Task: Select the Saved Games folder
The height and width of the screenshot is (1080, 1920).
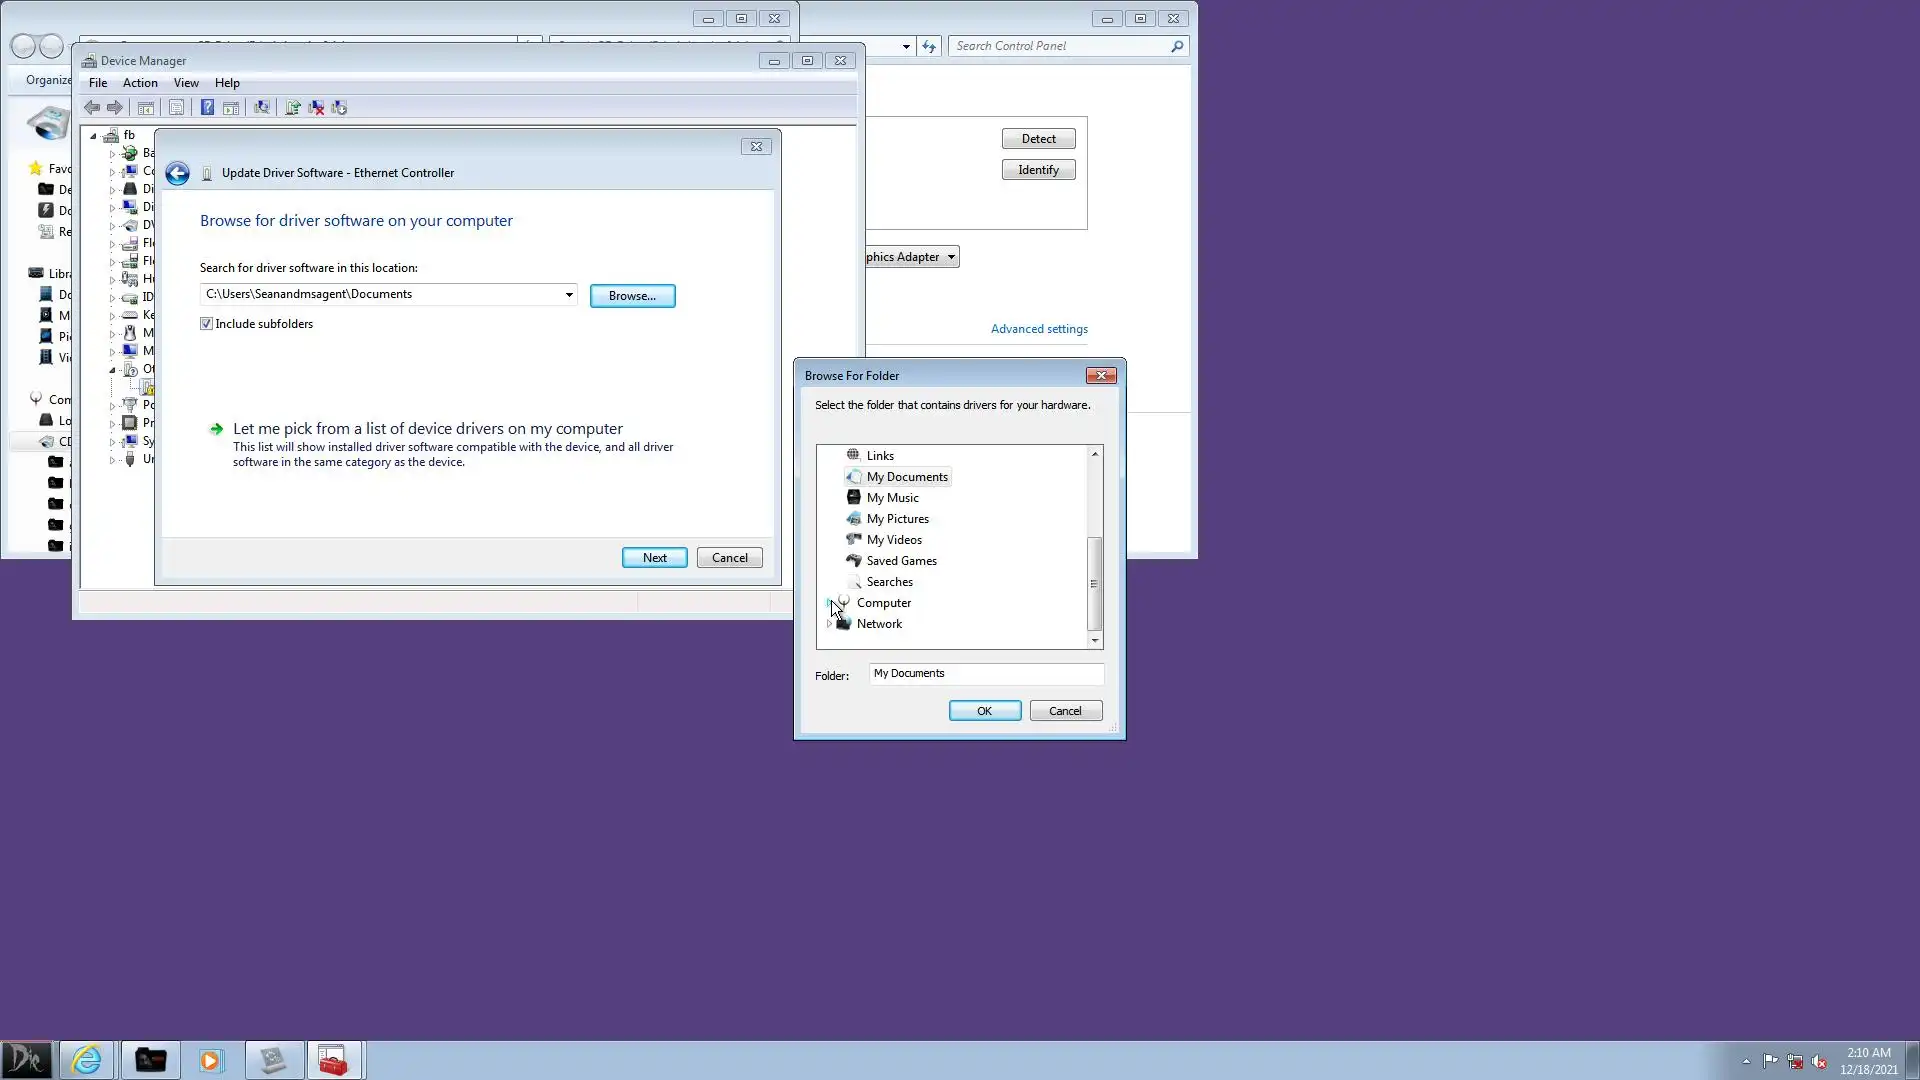Action: point(901,561)
